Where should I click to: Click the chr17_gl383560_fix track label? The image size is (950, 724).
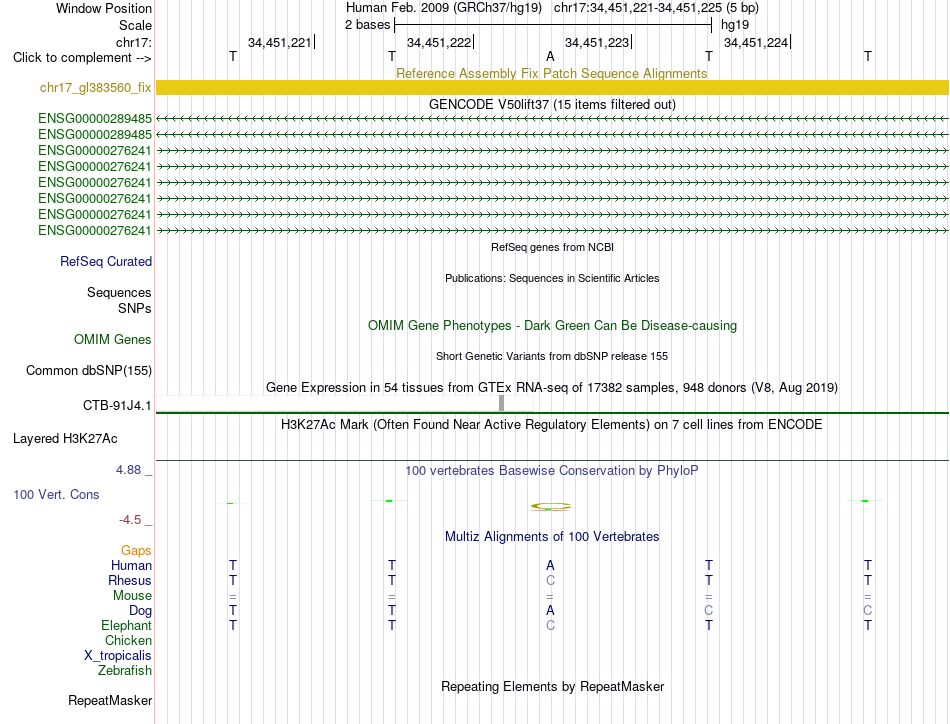point(95,88)
